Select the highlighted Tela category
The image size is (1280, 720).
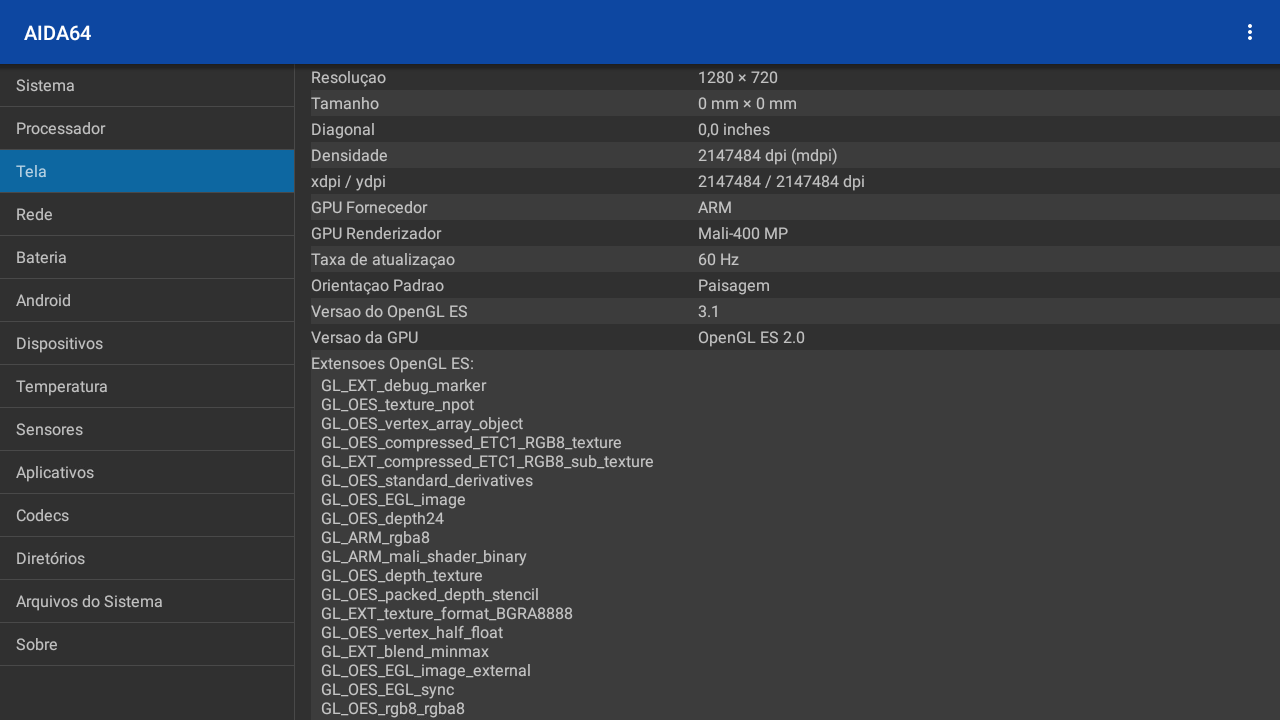pyautogui.click(x=147, y=172)
